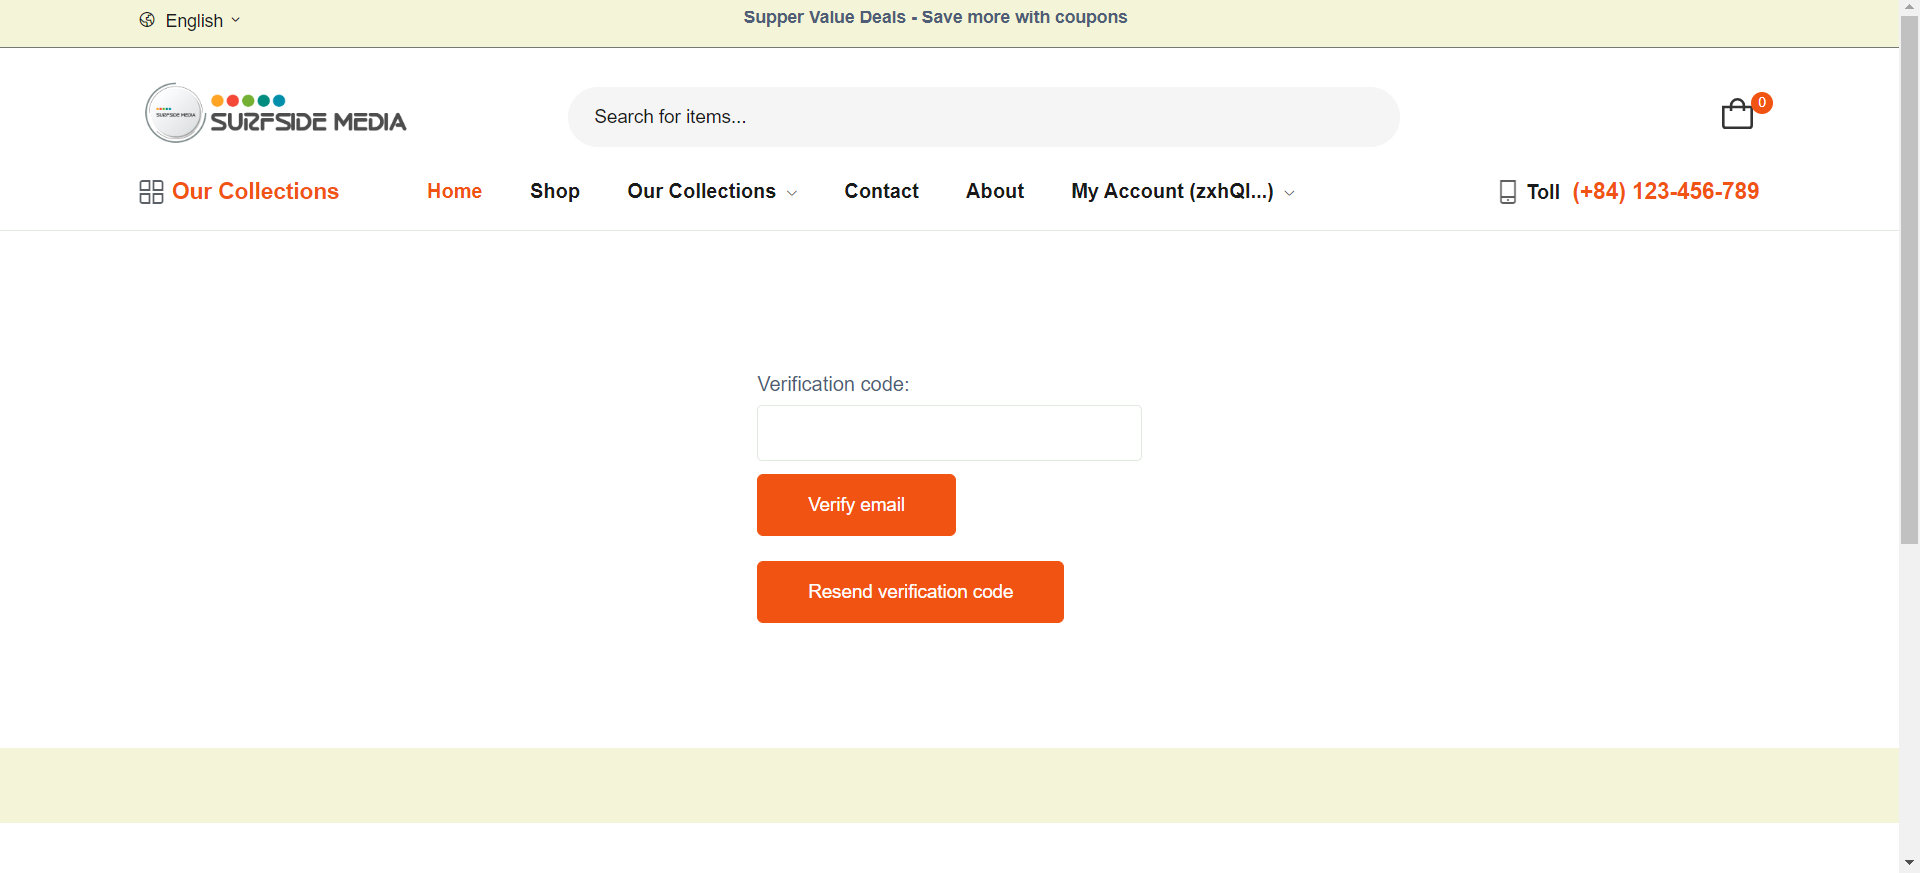Open the About page

[995, 191]
